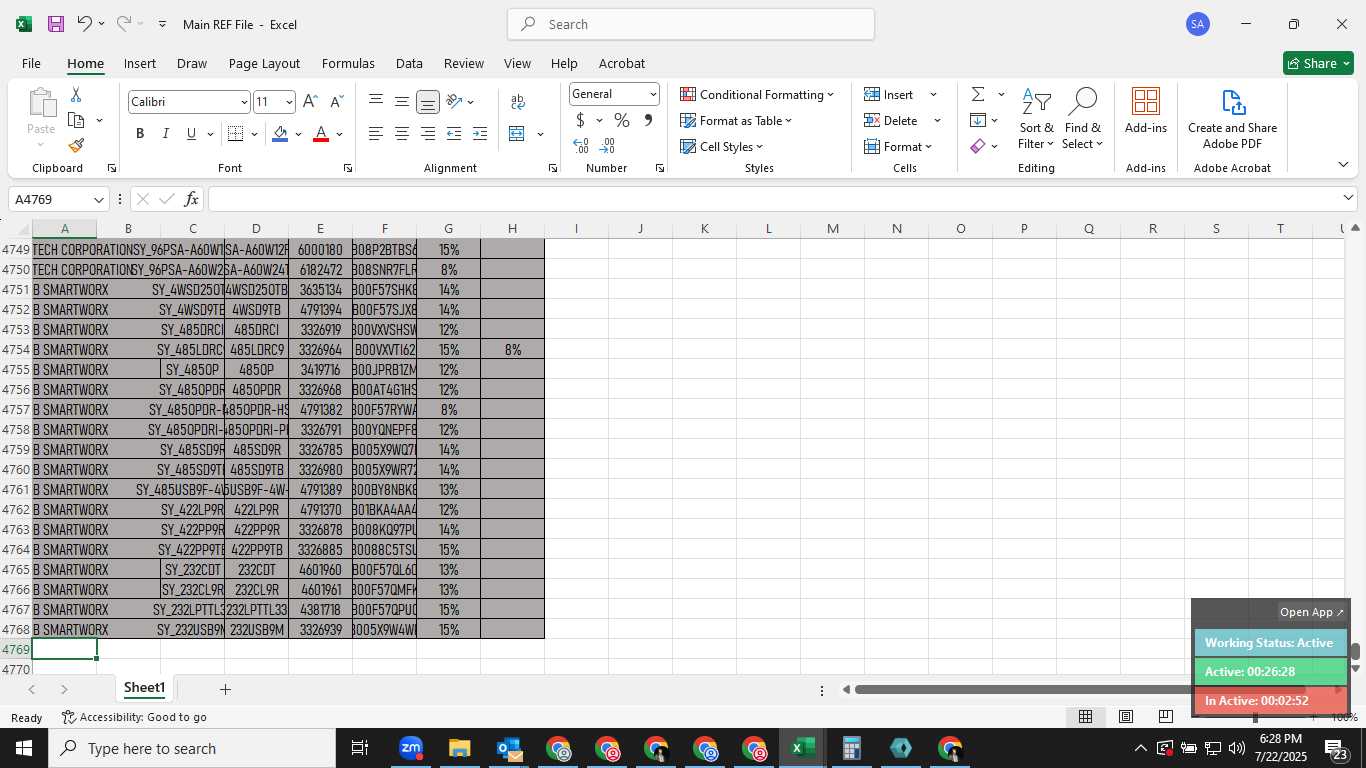Add a new sheet with plus button
Image resolution: width=1366 pixels, height=768 pixels.
[x=225, y=689]
